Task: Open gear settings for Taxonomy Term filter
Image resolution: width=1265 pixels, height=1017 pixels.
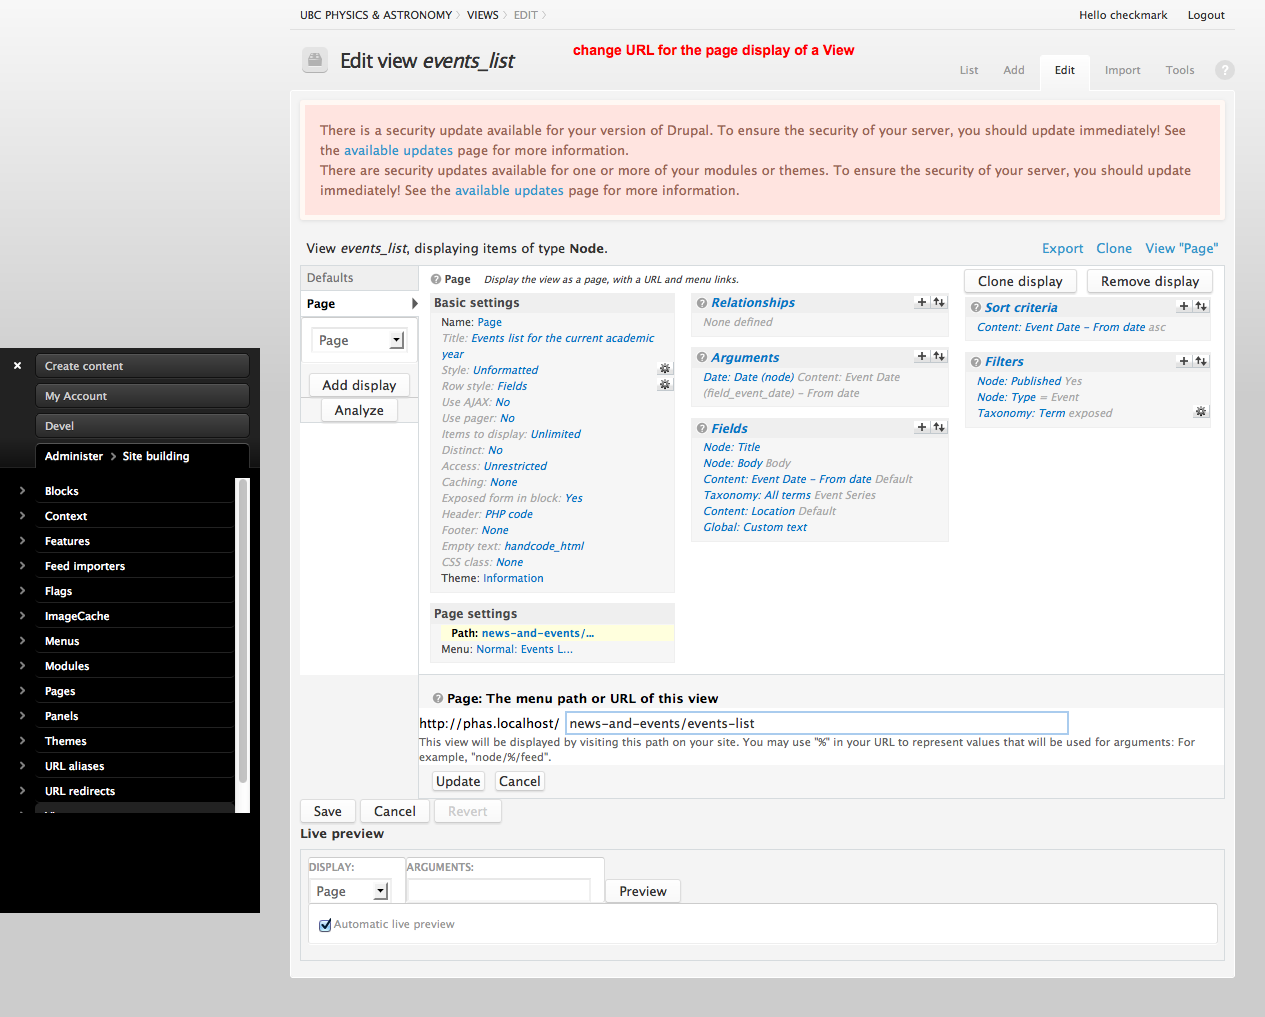Action: (x=1201, y=412)
